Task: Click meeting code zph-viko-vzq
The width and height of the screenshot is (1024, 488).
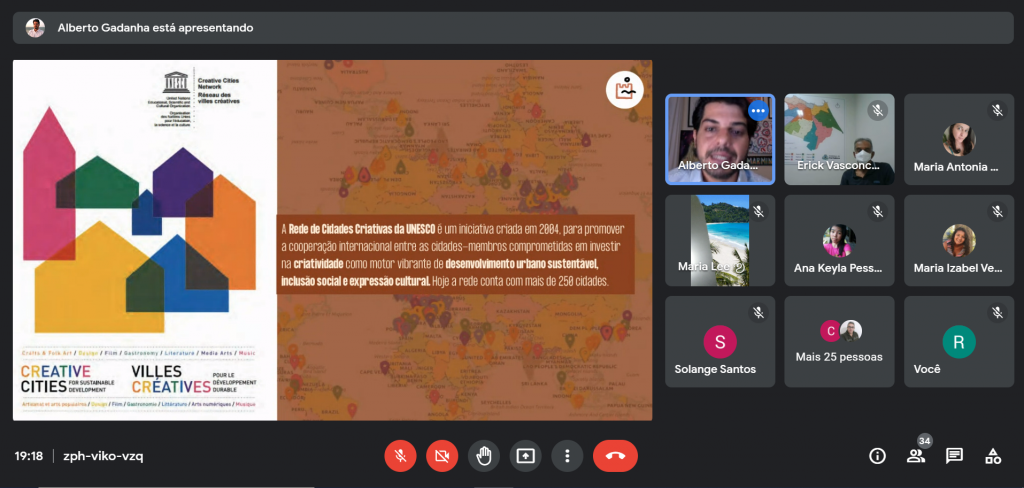Action: (104, 456)
